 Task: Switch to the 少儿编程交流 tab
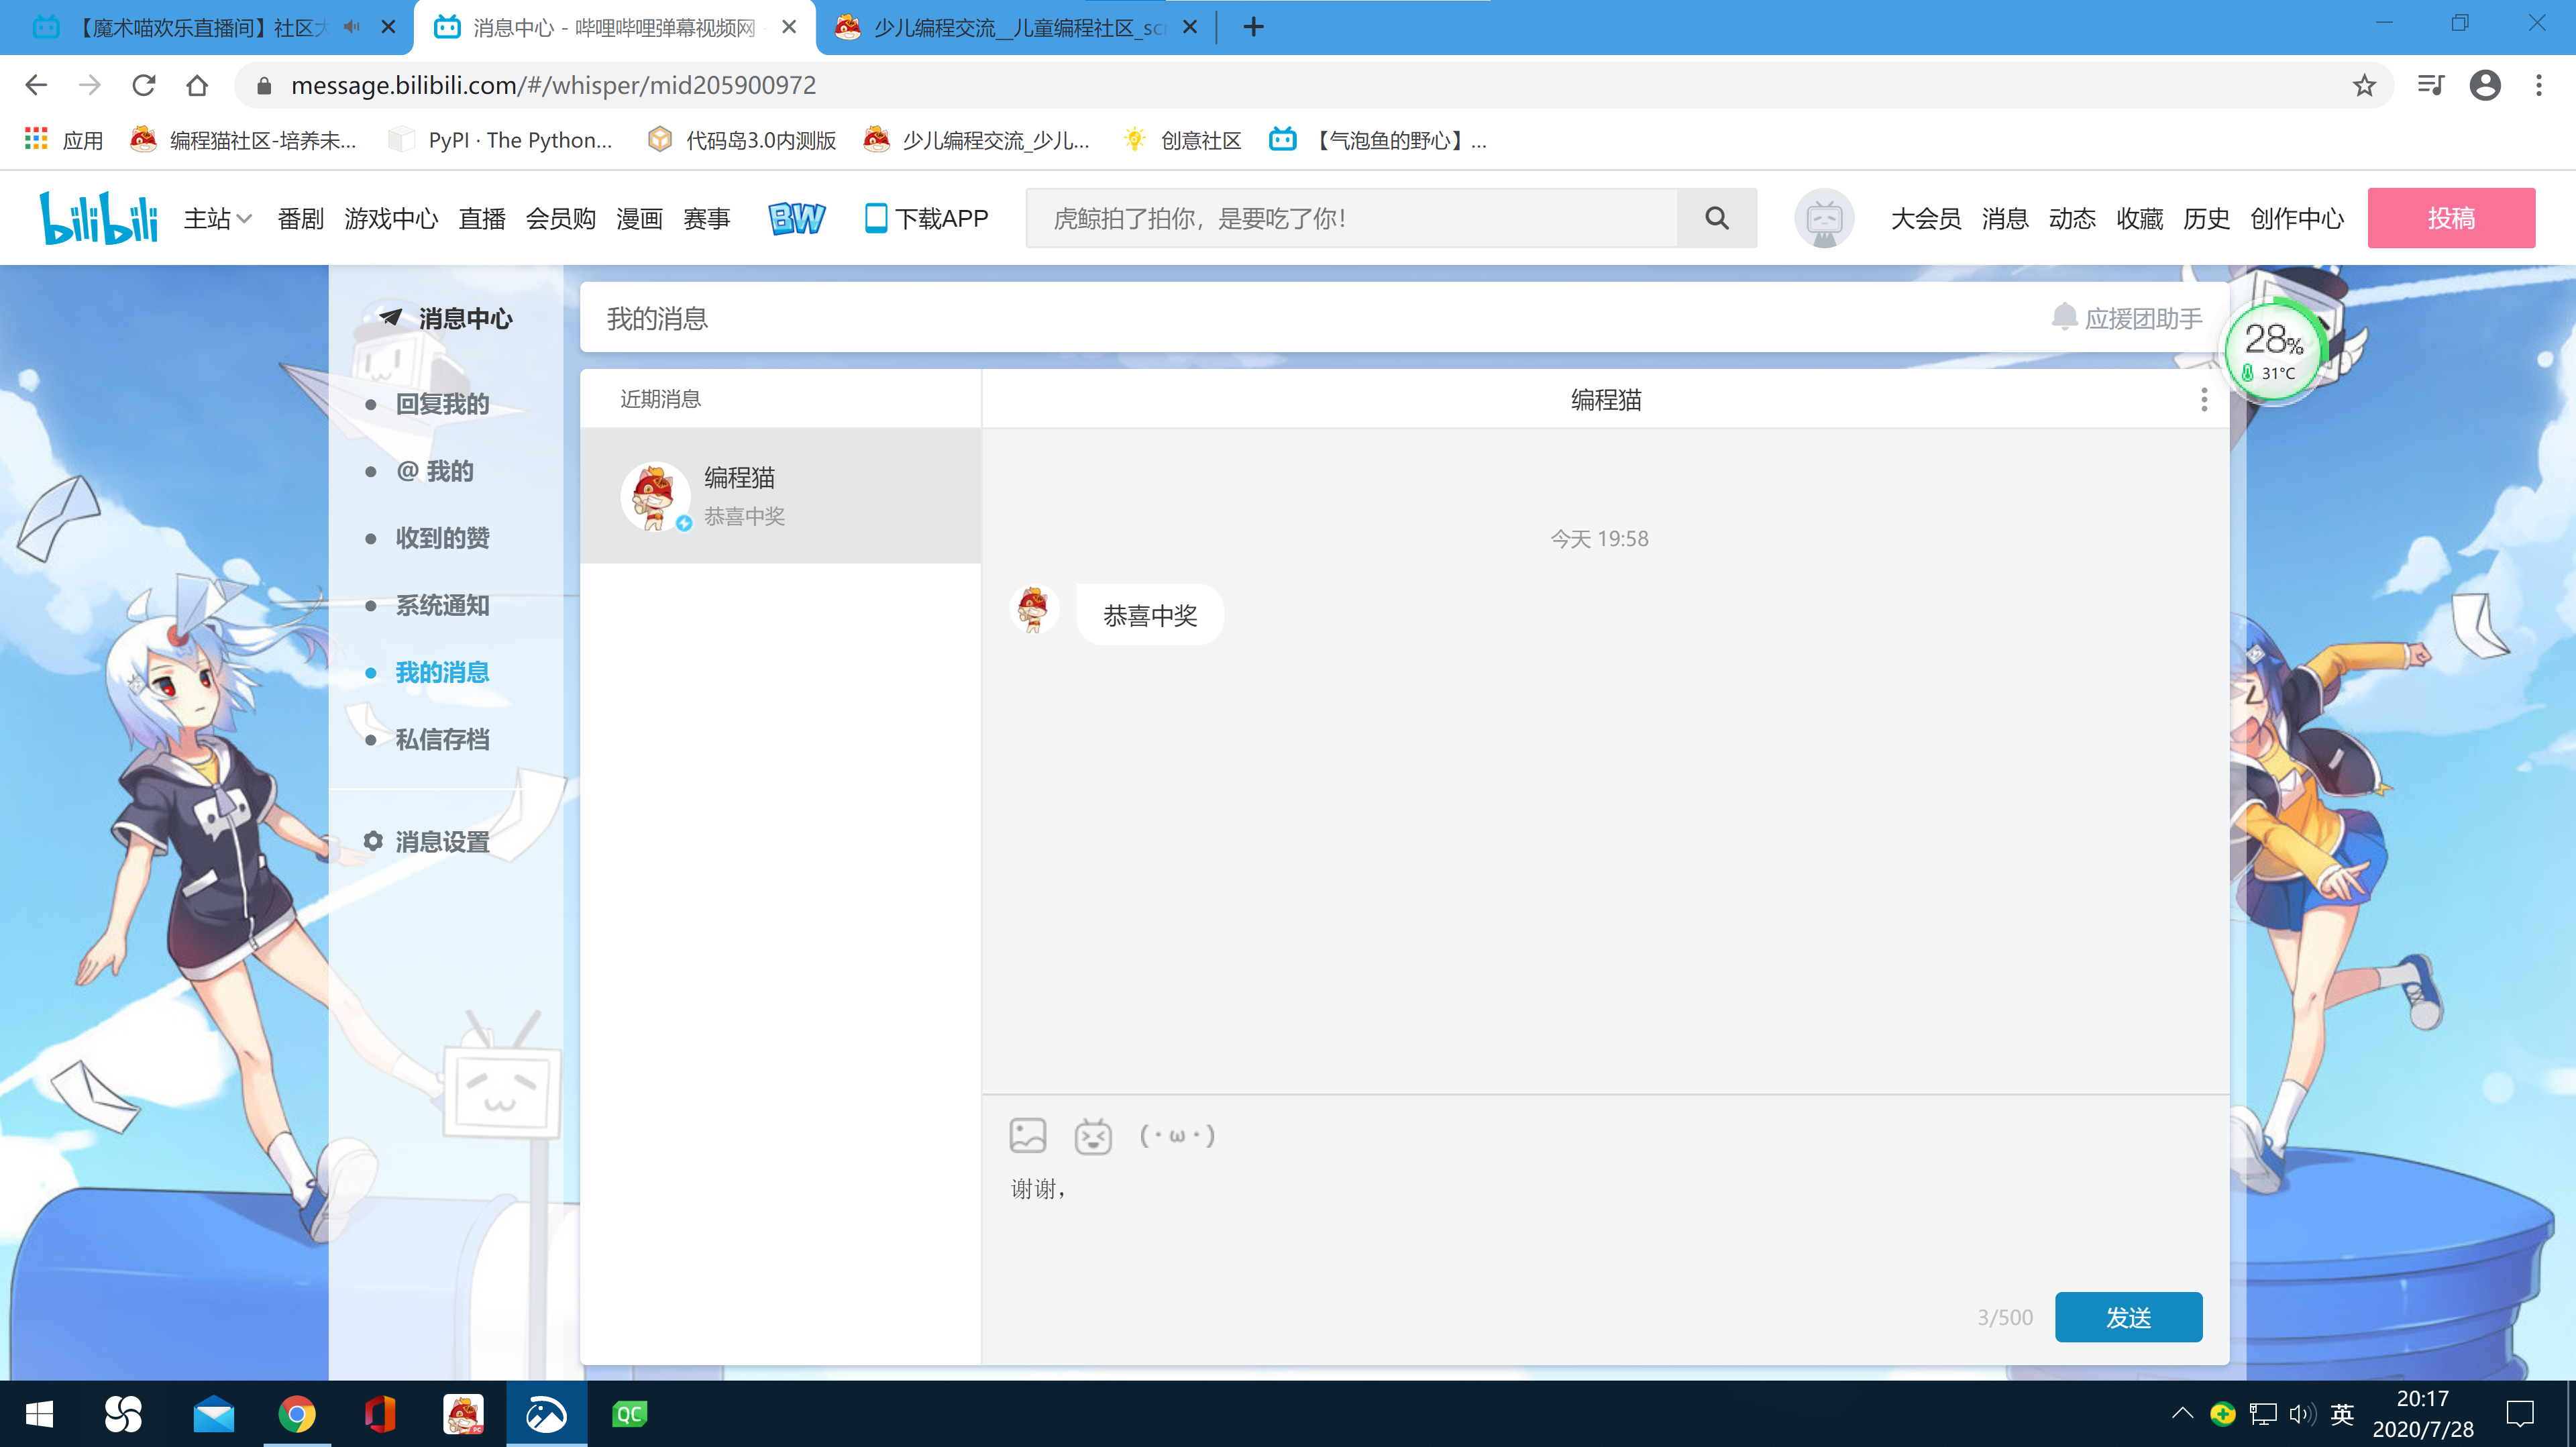(1015, 27)
